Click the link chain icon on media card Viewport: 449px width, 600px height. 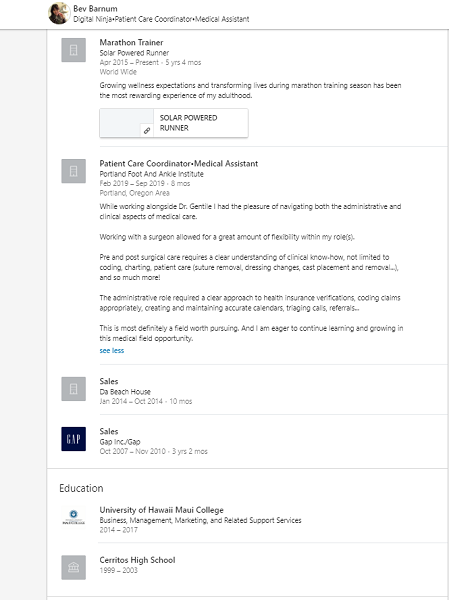point(147,130)
